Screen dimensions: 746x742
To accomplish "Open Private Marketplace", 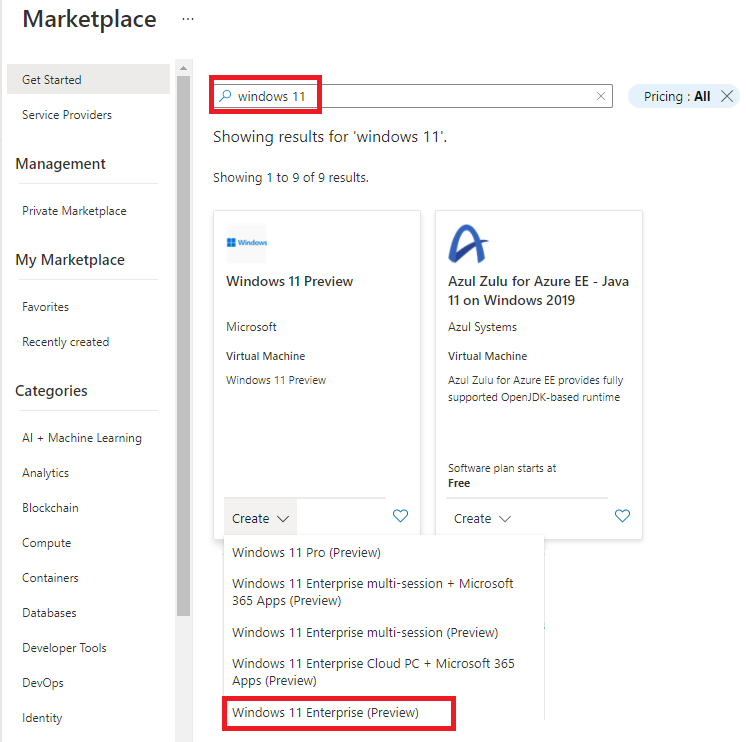I will click(x=74, y=211).
